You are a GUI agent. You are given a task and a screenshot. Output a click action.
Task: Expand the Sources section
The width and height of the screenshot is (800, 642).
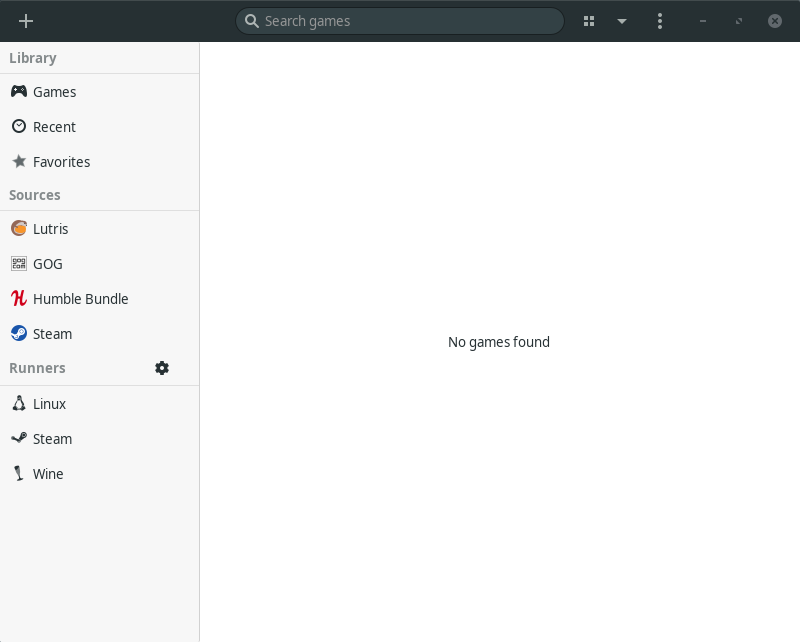[35, 194]
